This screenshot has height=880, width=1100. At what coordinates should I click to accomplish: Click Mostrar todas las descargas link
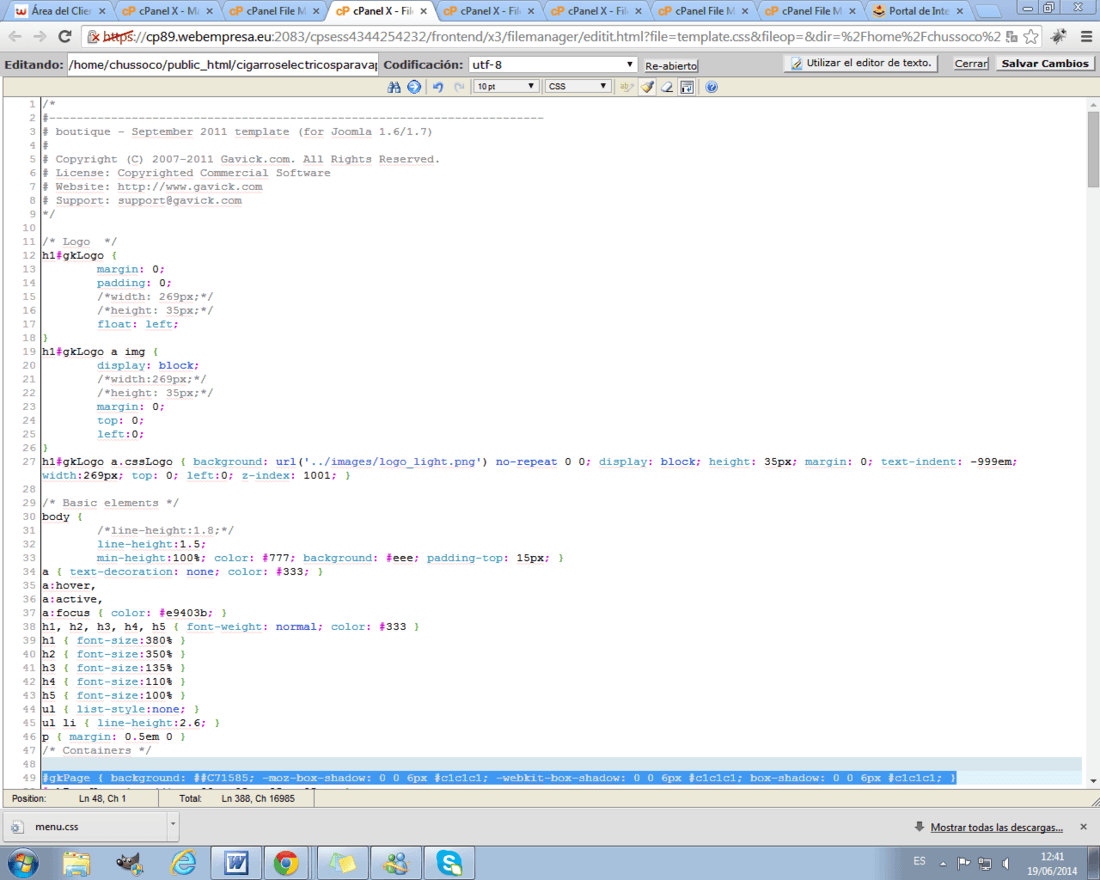[x=996, y=827]
